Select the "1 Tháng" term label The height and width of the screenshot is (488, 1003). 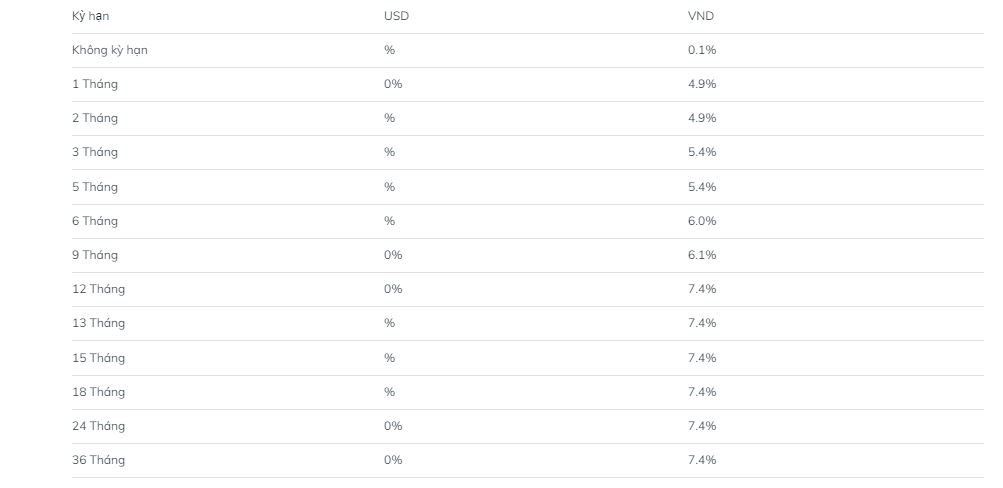[95, 84]
